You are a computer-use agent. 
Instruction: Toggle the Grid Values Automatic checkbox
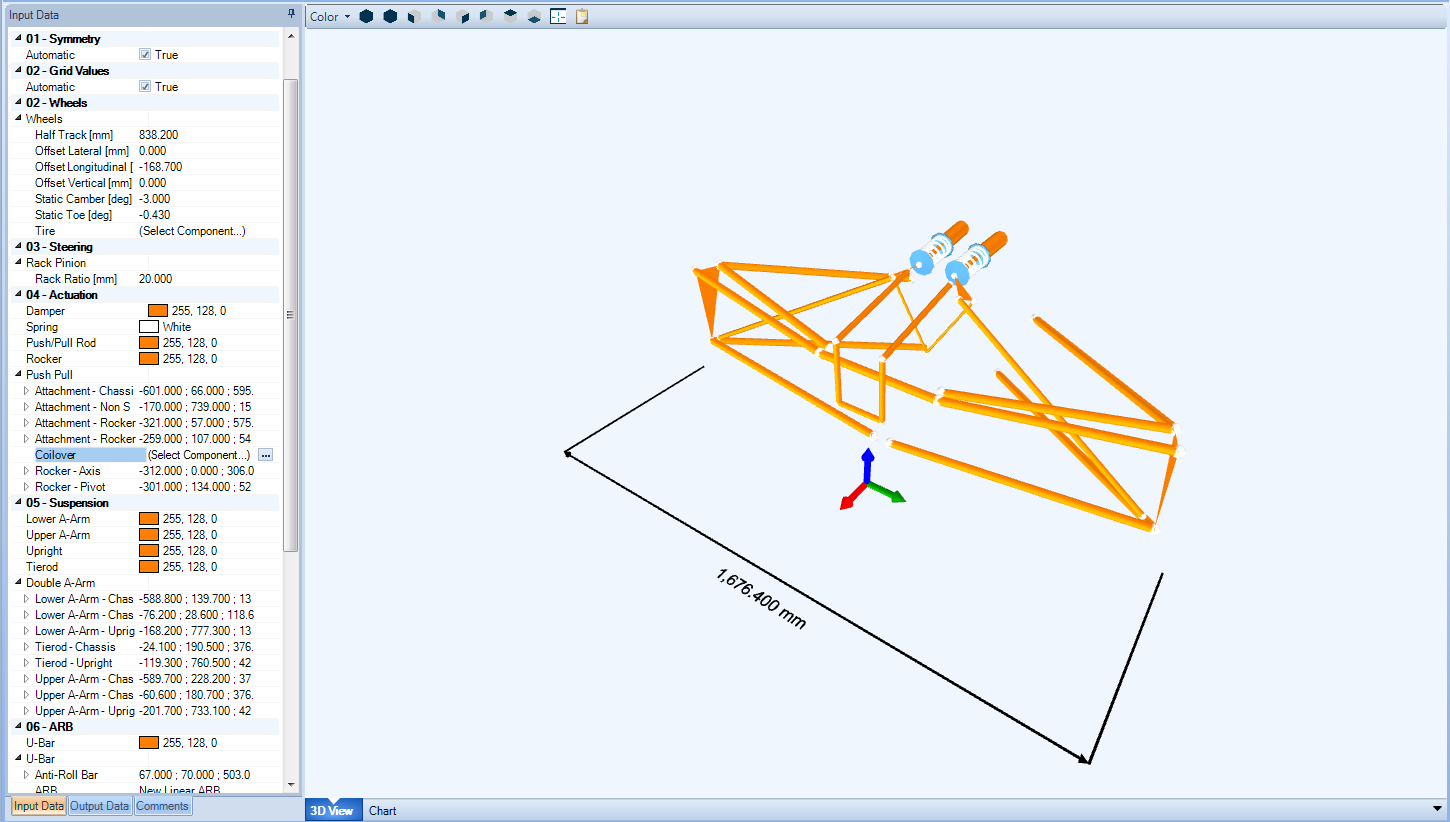pyautogui.click(x=145, y=87)
